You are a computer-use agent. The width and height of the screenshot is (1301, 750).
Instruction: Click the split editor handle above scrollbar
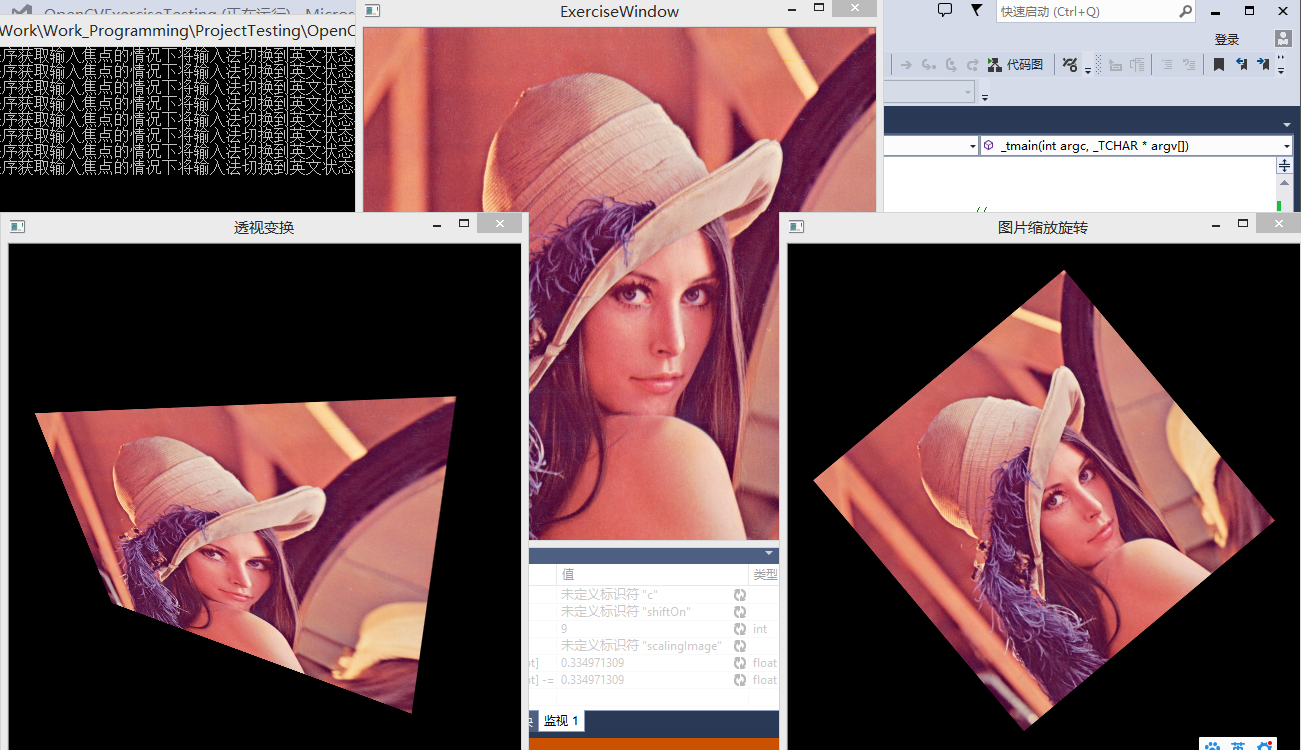click(x=1285, y=166)
